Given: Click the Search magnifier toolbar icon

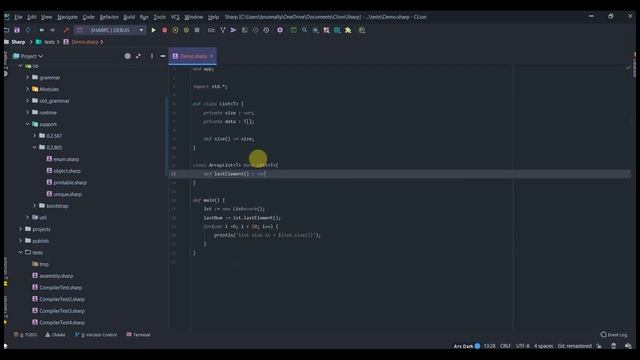Looking at the screenshot, I should [x=304, y=30].
